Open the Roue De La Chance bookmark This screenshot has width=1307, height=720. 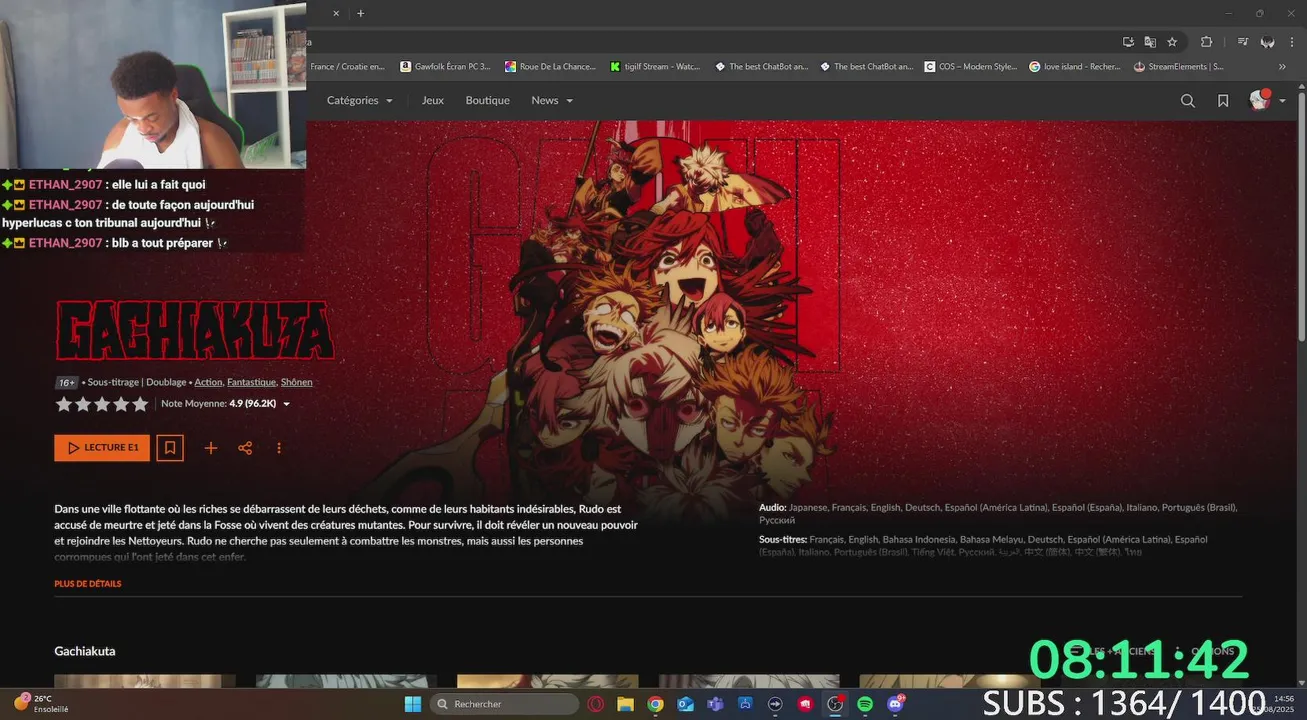click(550, 67)
